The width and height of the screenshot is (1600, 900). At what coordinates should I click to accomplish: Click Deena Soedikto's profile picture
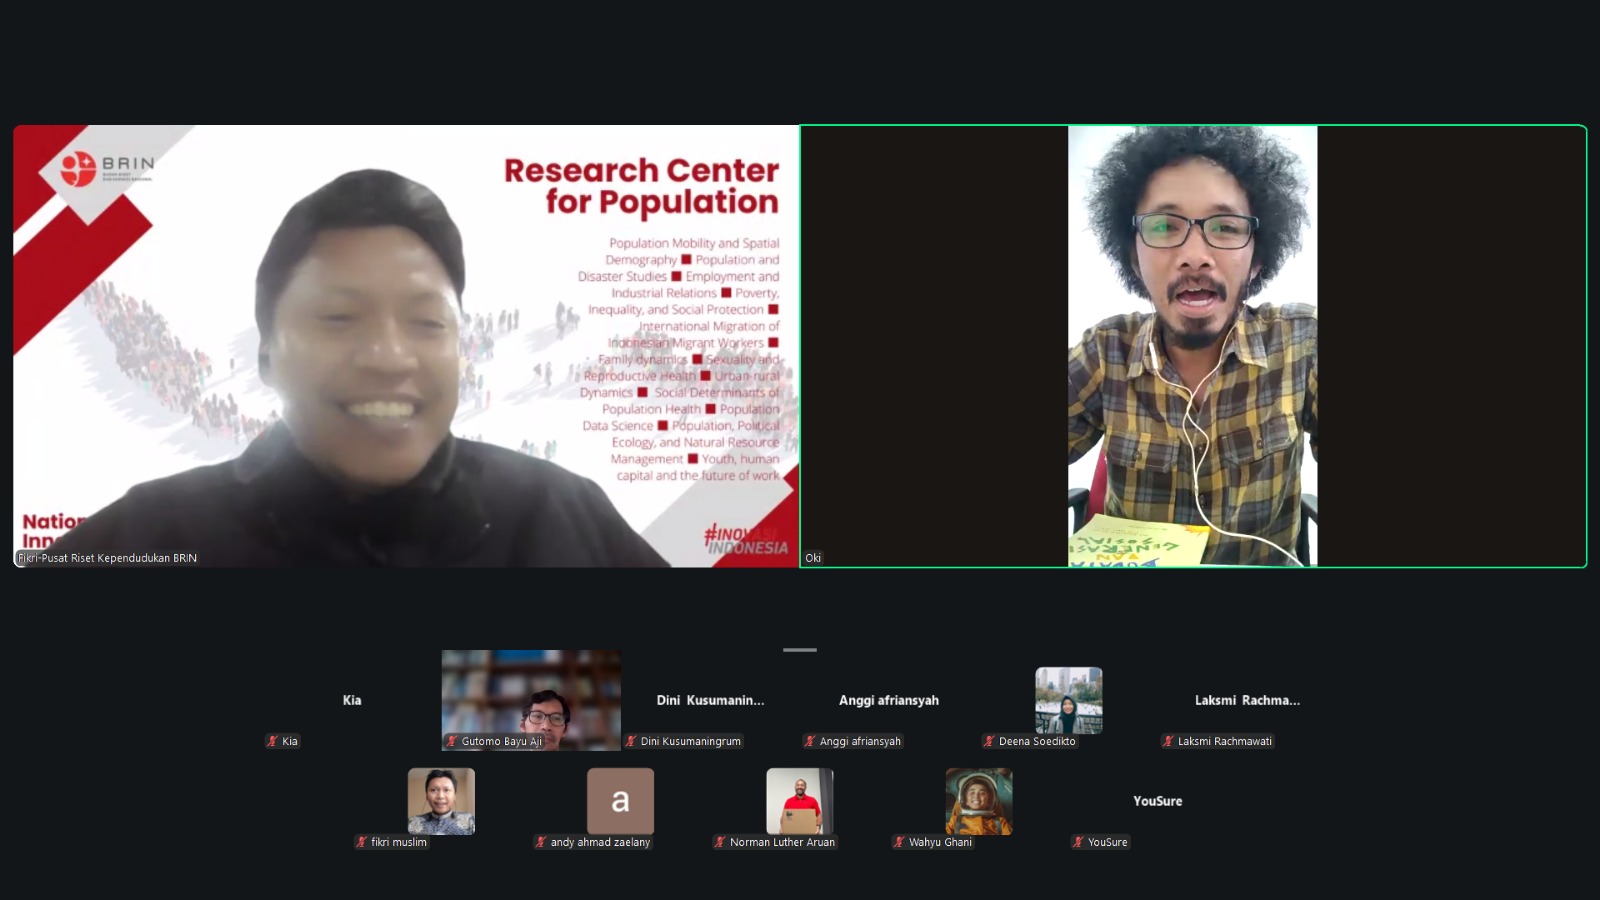click(x=1068, y=700)
